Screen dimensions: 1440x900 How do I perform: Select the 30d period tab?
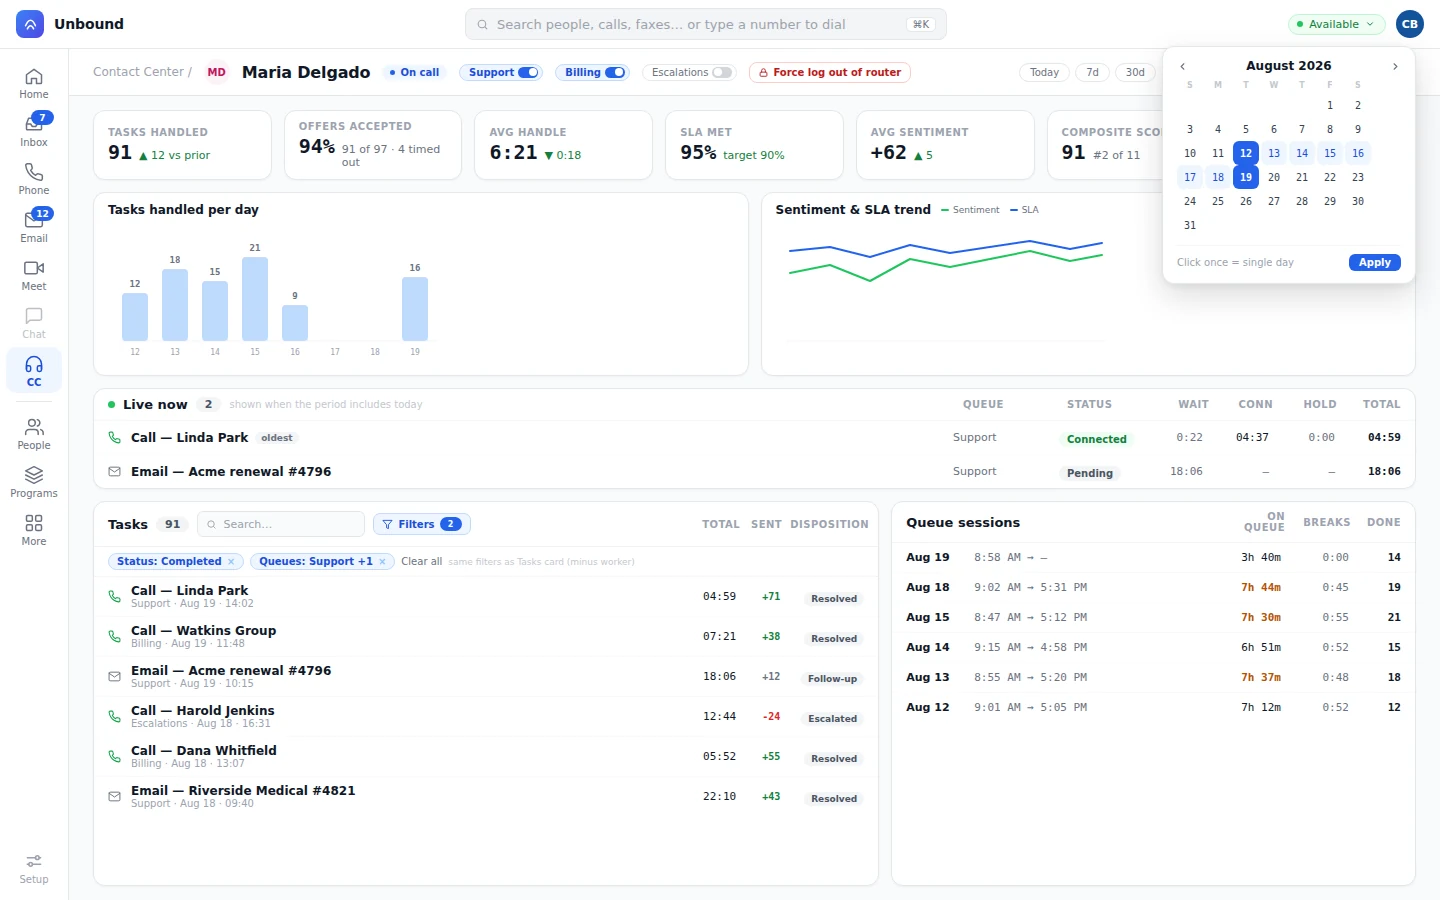pos(1135,72)
